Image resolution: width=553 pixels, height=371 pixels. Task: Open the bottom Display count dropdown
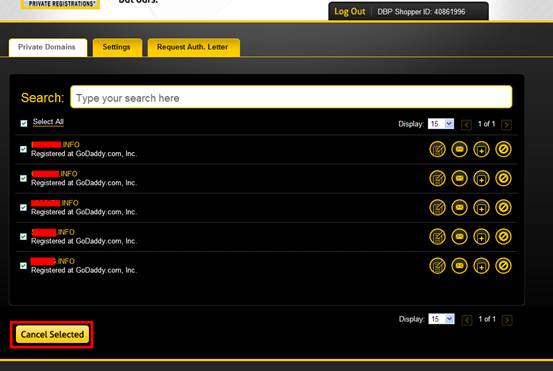[x=441, y=319]
